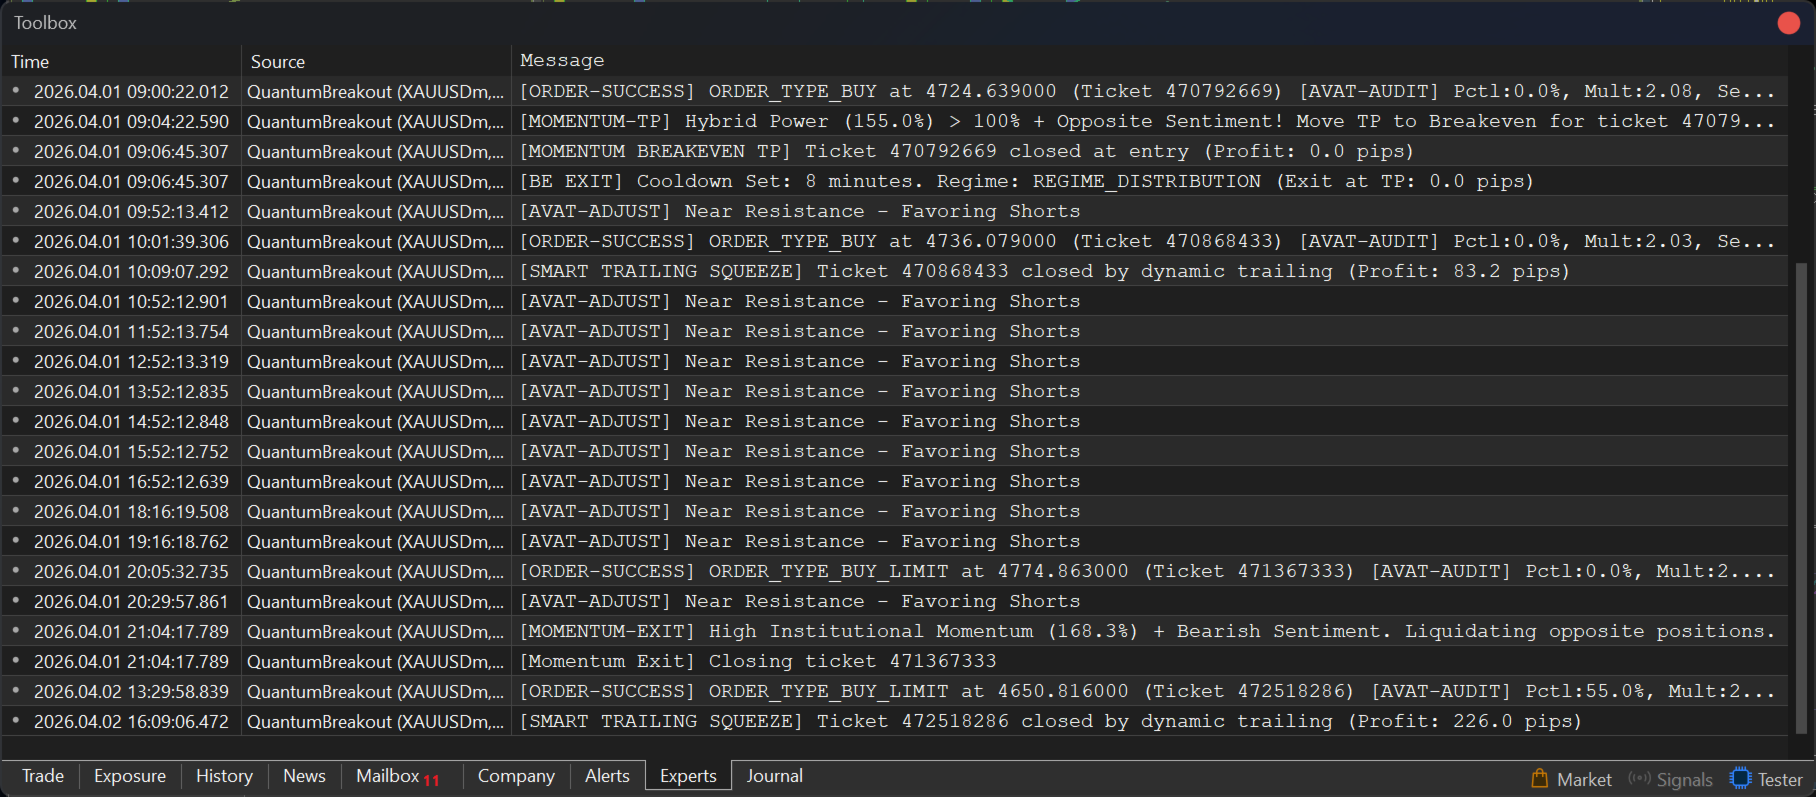Click the bullet icon of the 09:00:22.012 log entry
Image resolution: width=1816 pixels, height=797 pixels.
(16, 91)
